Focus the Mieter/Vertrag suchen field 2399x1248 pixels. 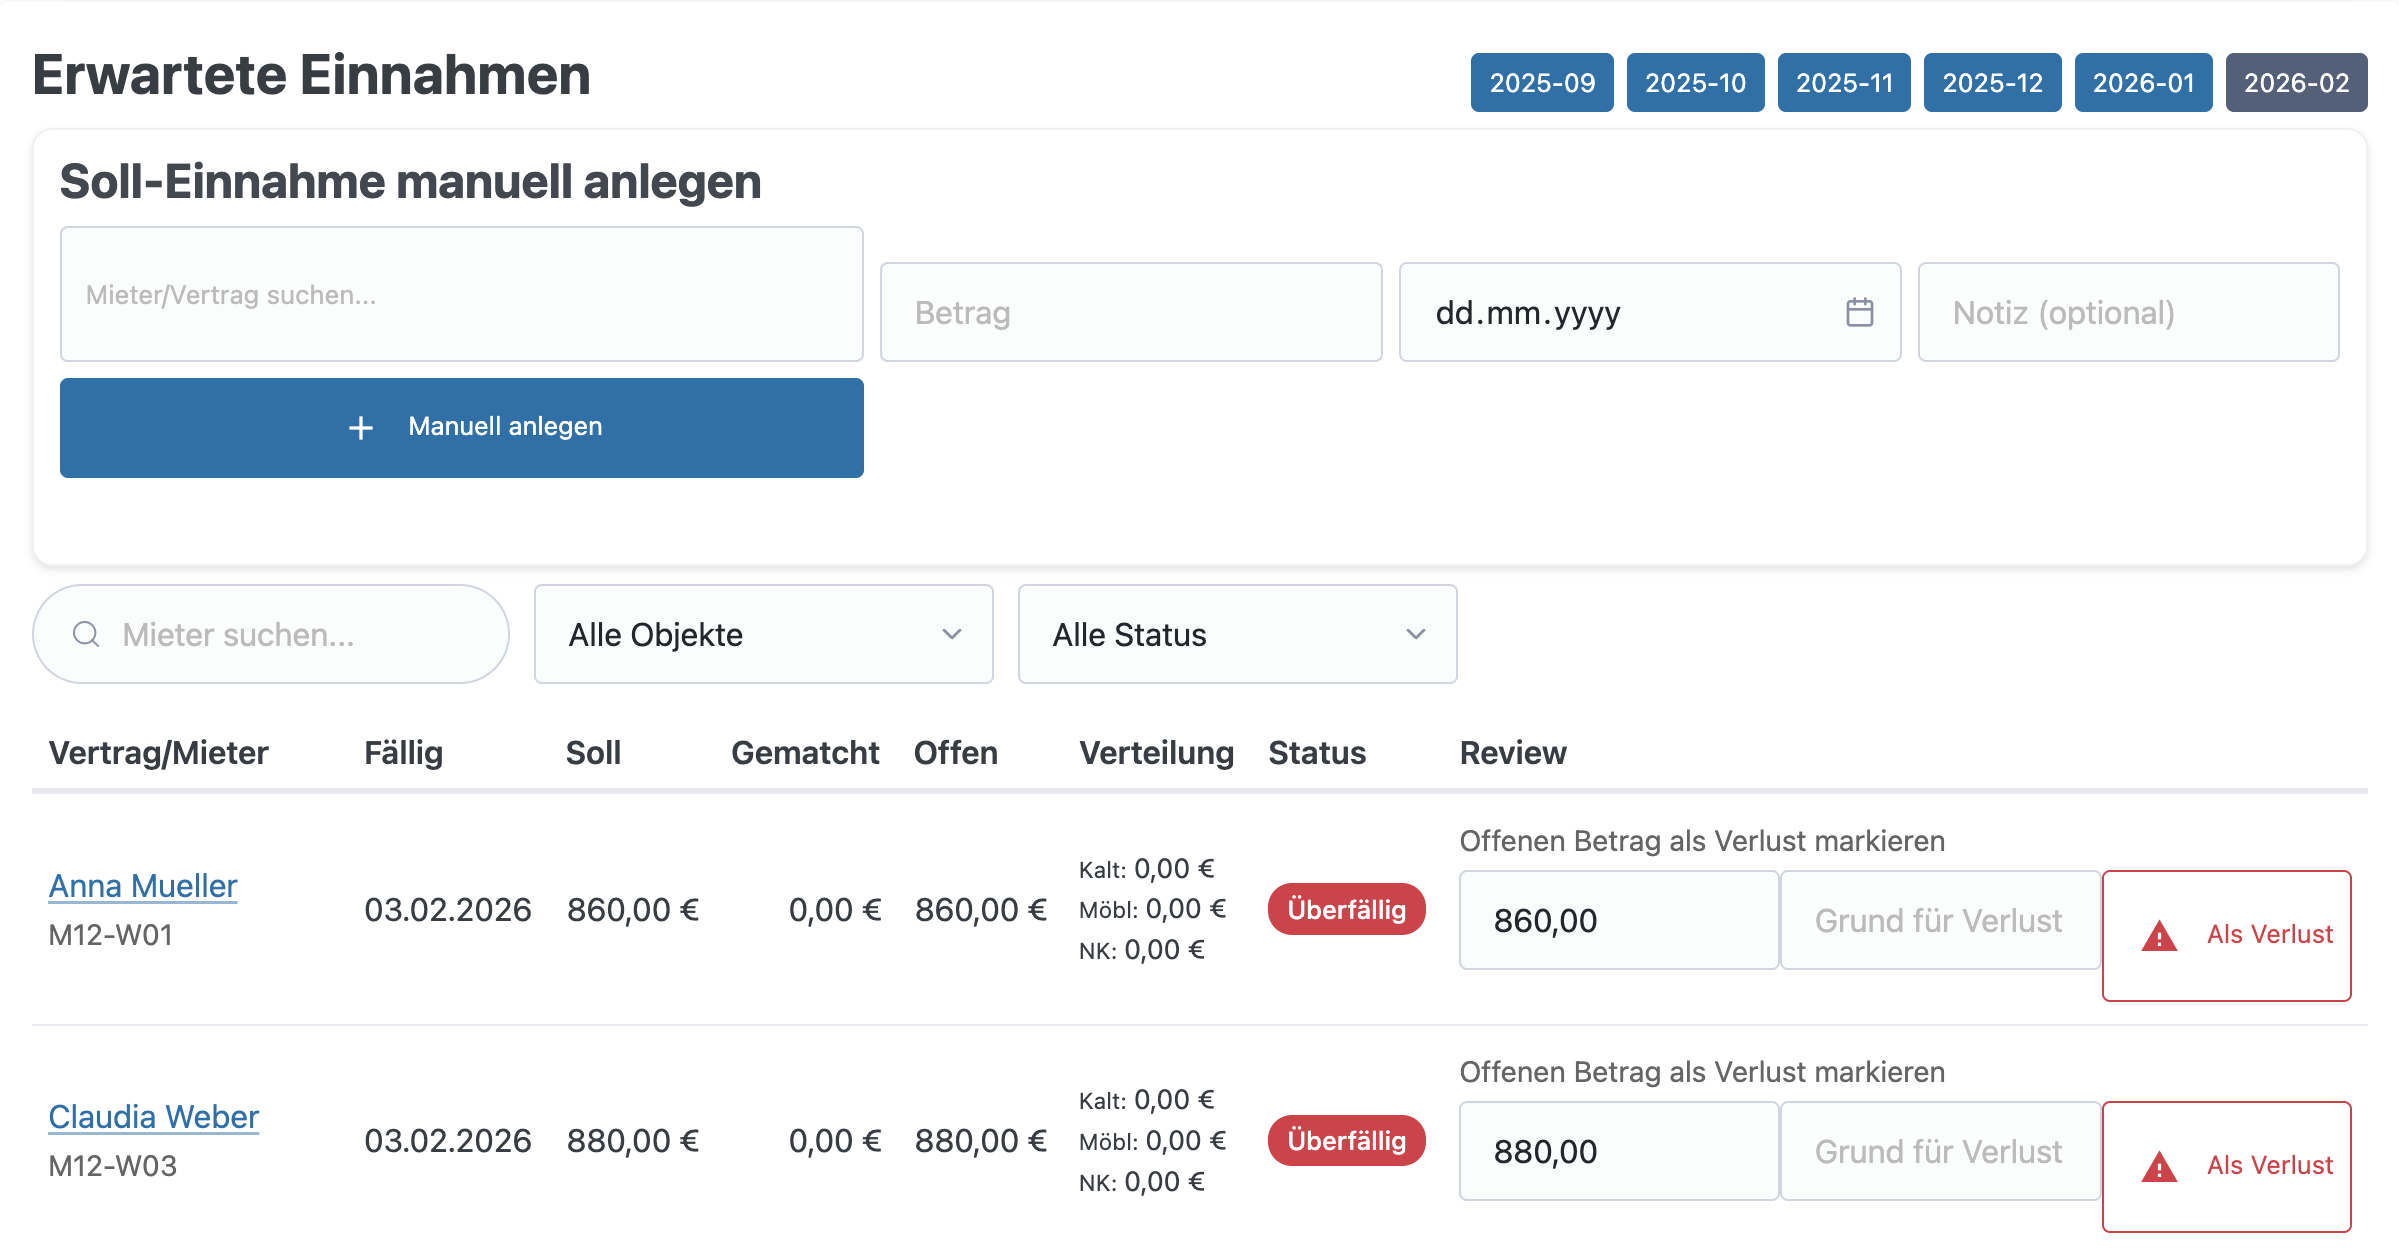point(461,294)
